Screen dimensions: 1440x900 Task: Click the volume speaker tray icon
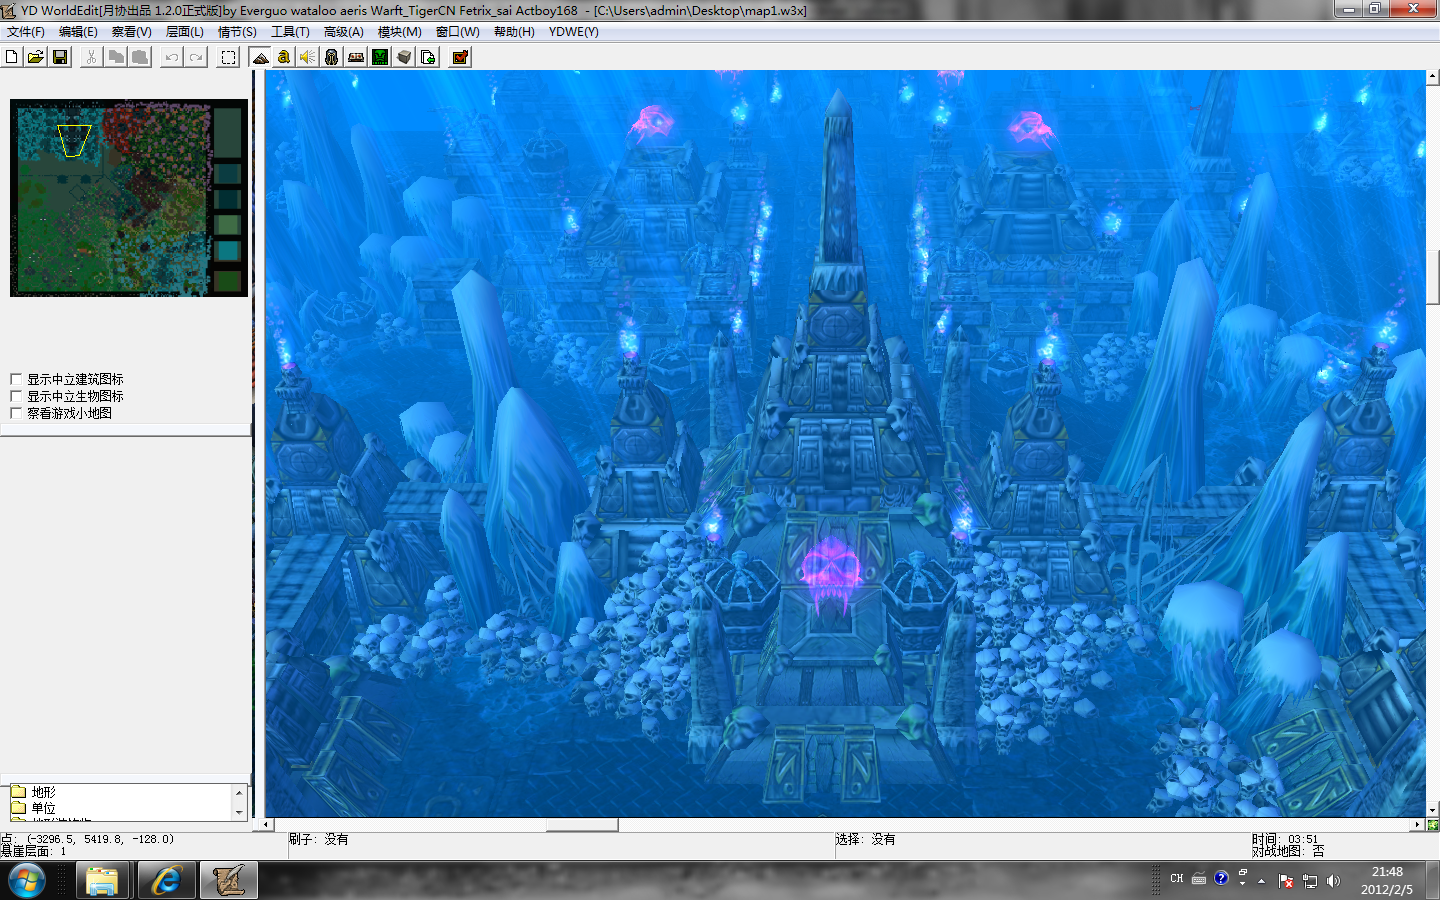[x=1333, y=881]
